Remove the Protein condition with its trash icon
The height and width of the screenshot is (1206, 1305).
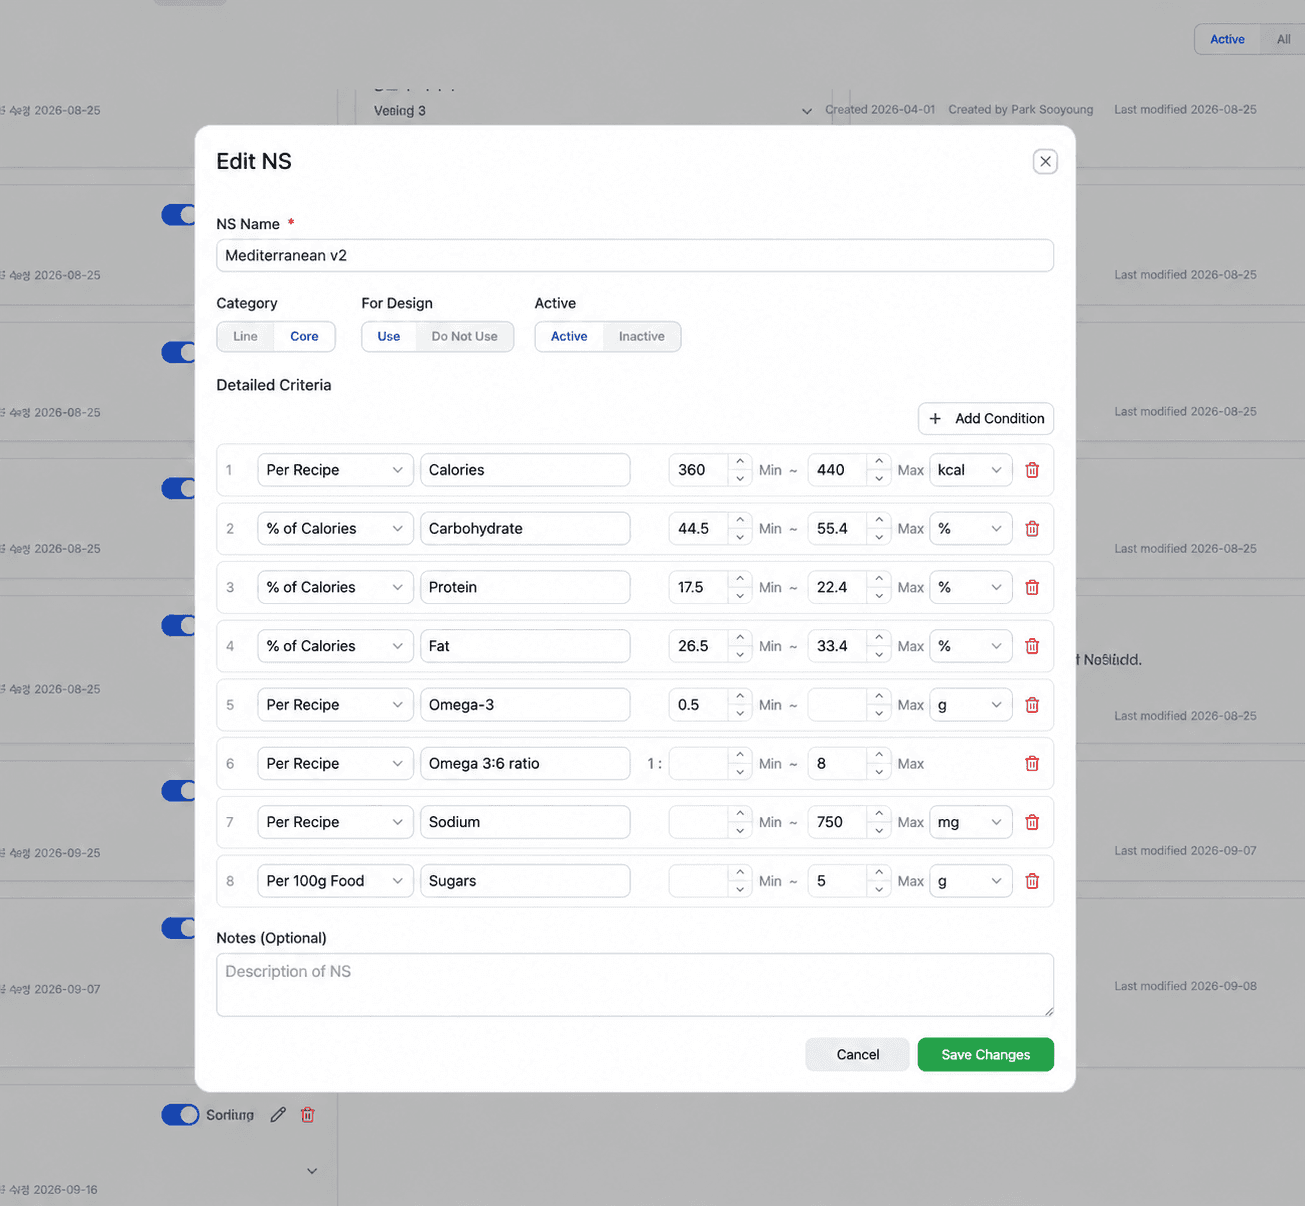coord(1032,588)
